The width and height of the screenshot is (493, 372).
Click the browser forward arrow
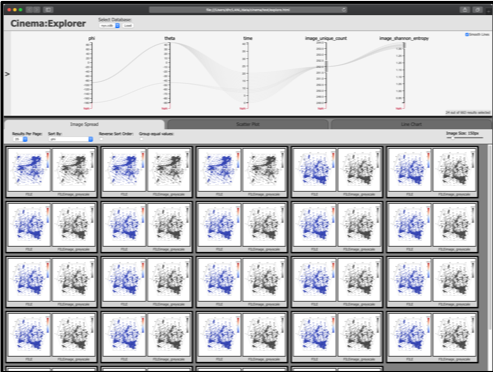37,10
